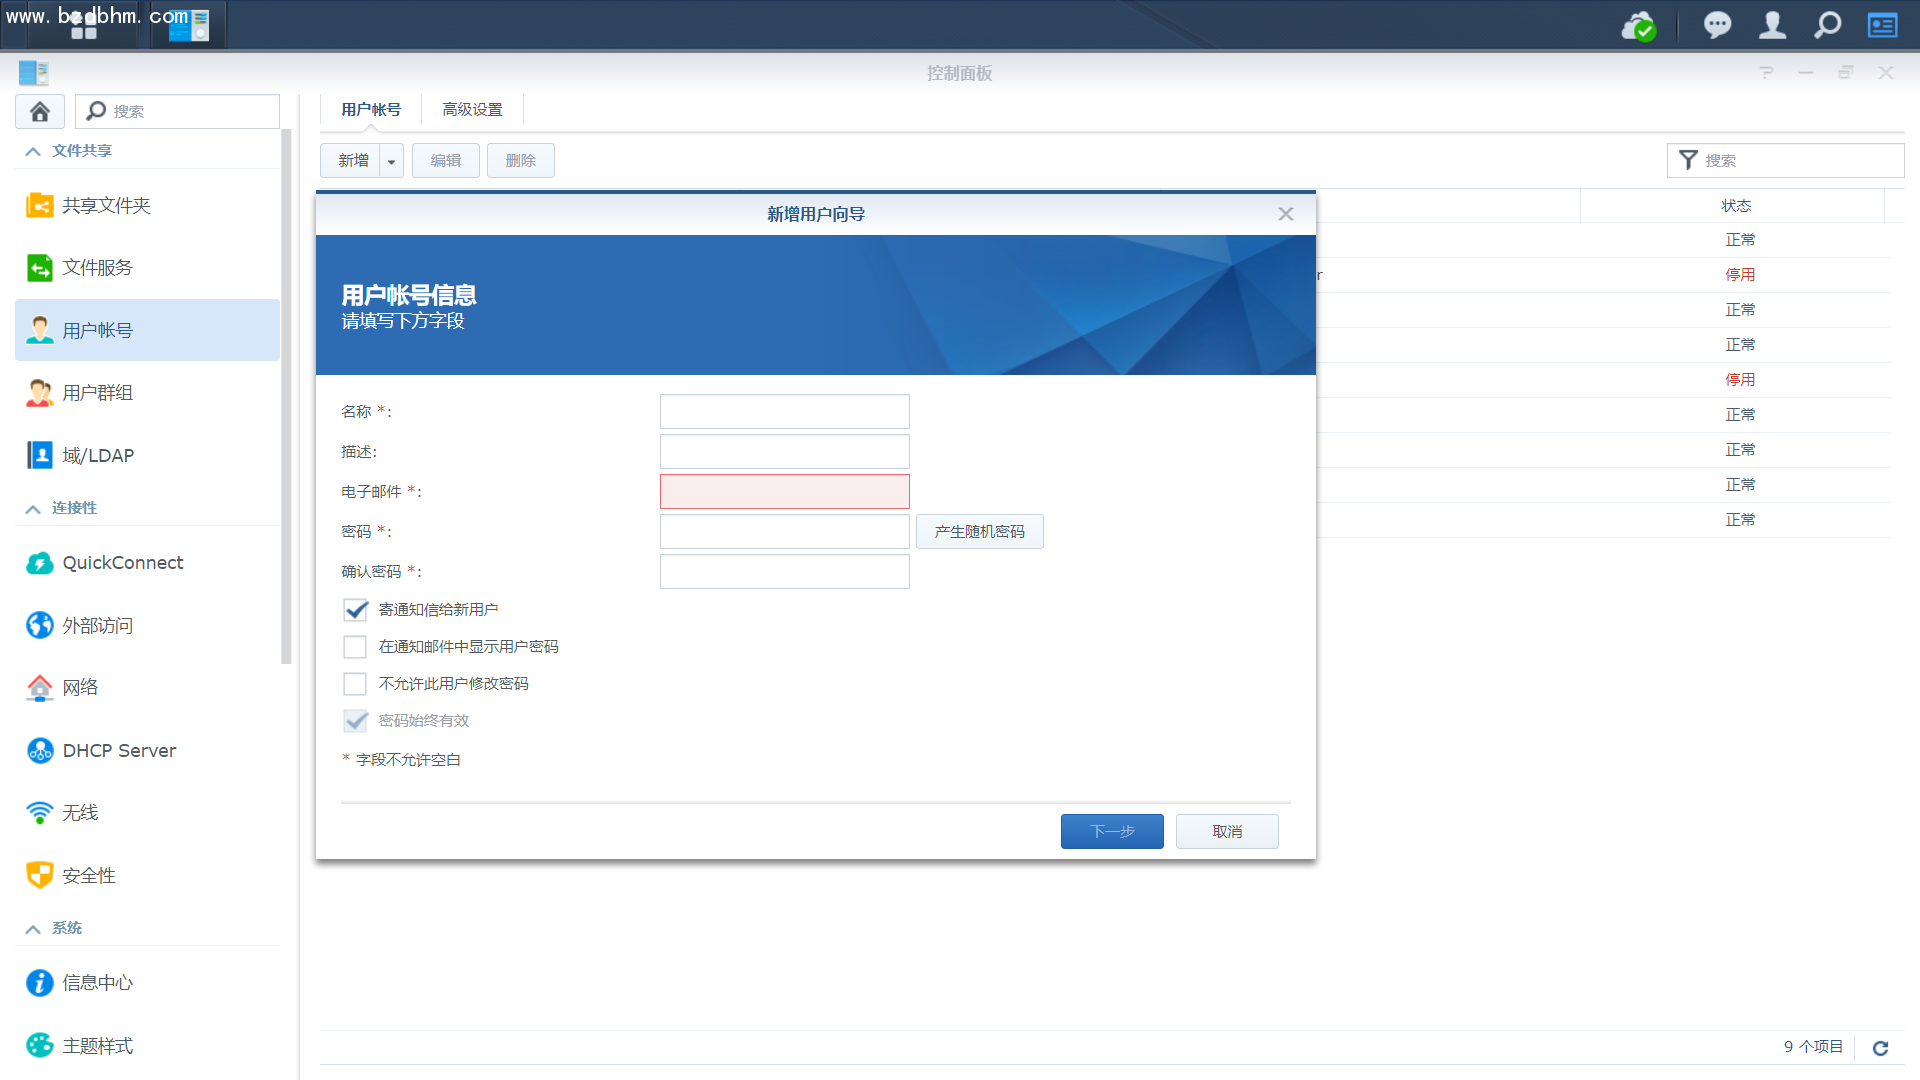Open the Control Panel taskbar icon
This screenshot has width=1920, height=1080.
189,25
